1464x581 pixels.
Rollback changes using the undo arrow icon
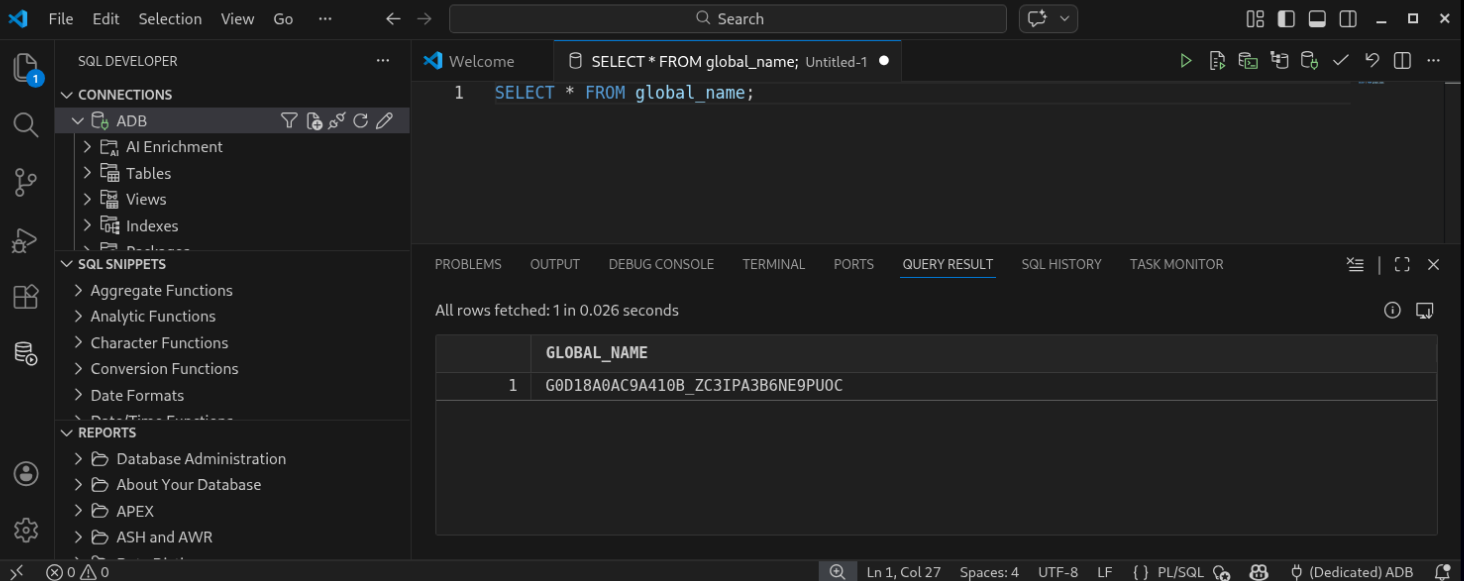(x=1372, y=60)
